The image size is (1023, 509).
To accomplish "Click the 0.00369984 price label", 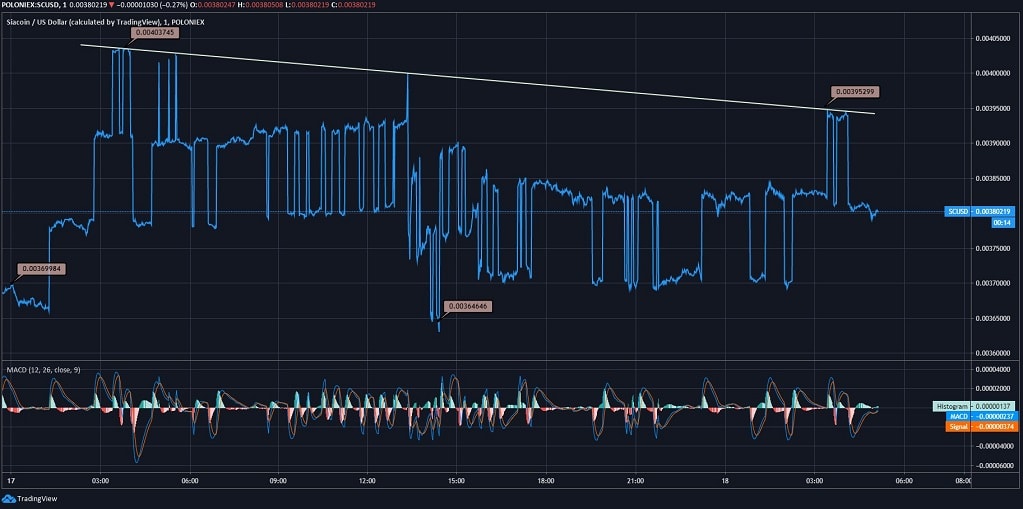I will click(x=43, y=268).
